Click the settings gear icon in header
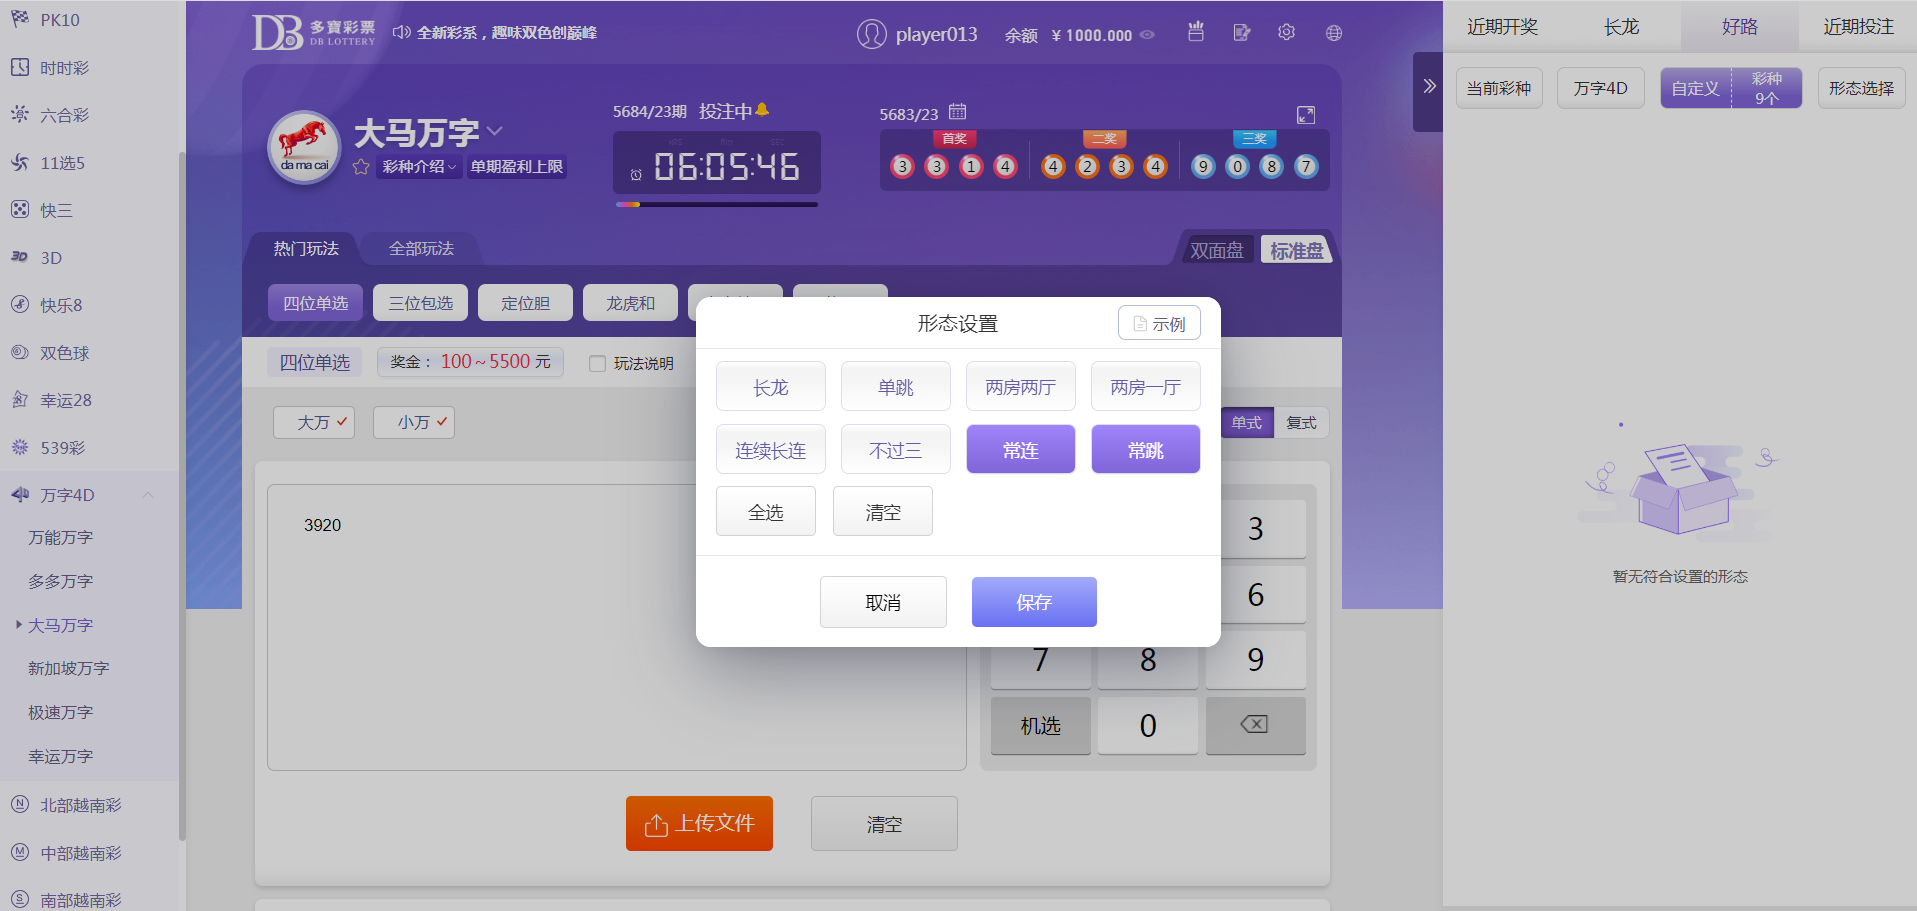Screen dimensions: 1917x911 coord(1286,33)
